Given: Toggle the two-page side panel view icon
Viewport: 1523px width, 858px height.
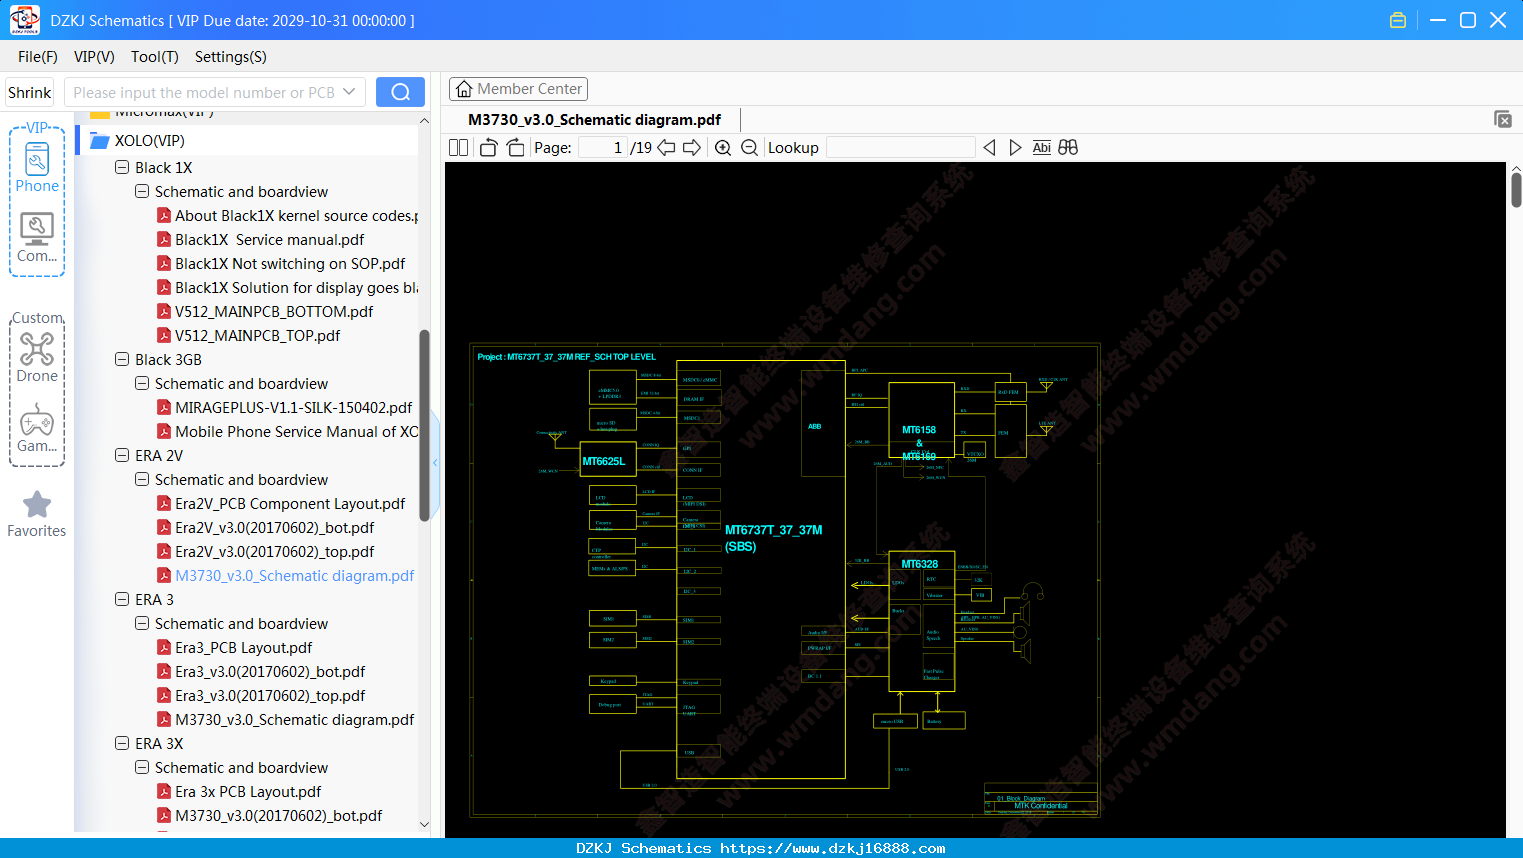Looking at the screenshot, I should pos(458,148).
